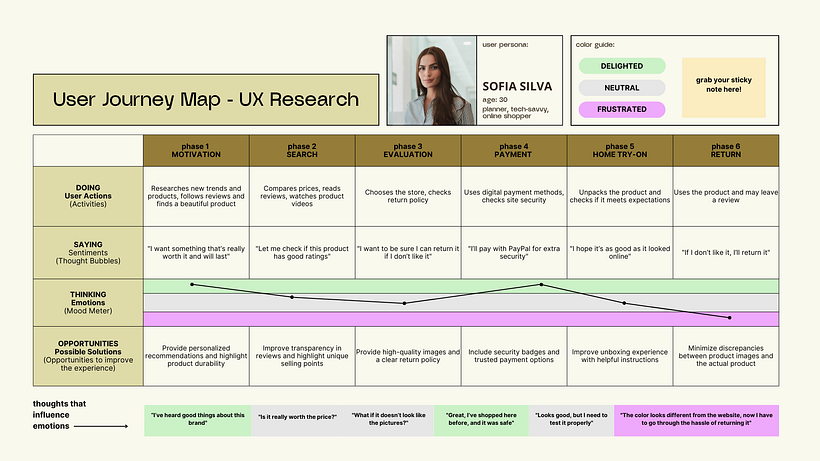Click the phase 5 HOME TRY-ON header
Viewport: 820px width, 461px height.
click(x=620, y=151)
